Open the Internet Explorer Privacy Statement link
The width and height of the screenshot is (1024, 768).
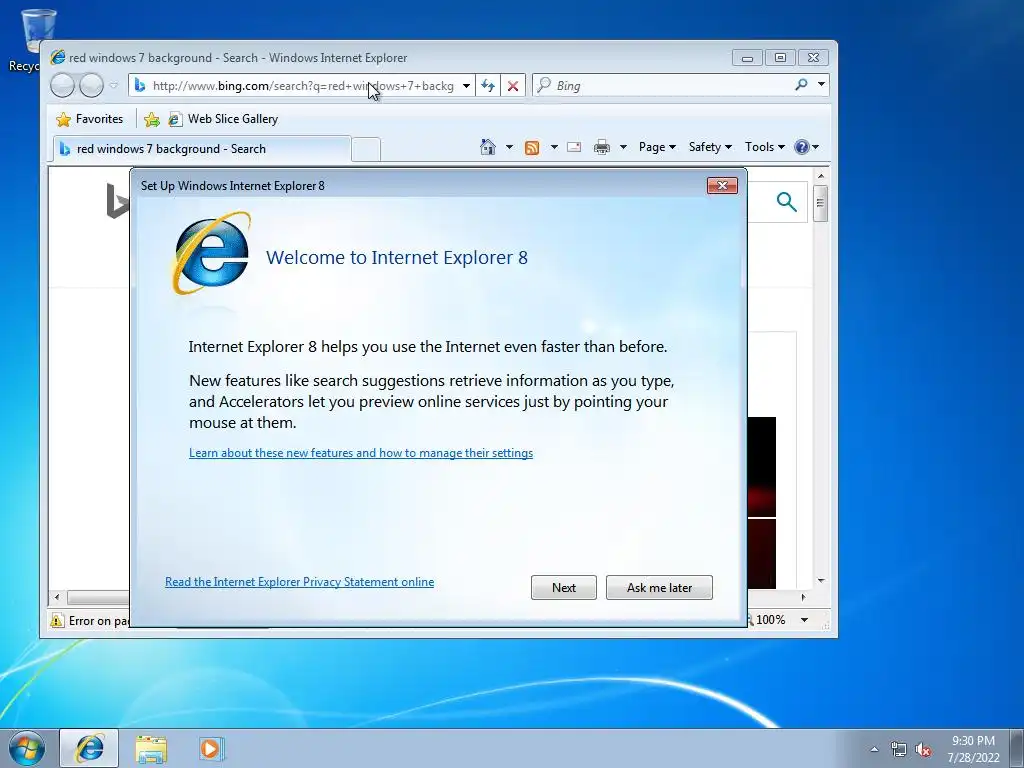click(299, 582)
